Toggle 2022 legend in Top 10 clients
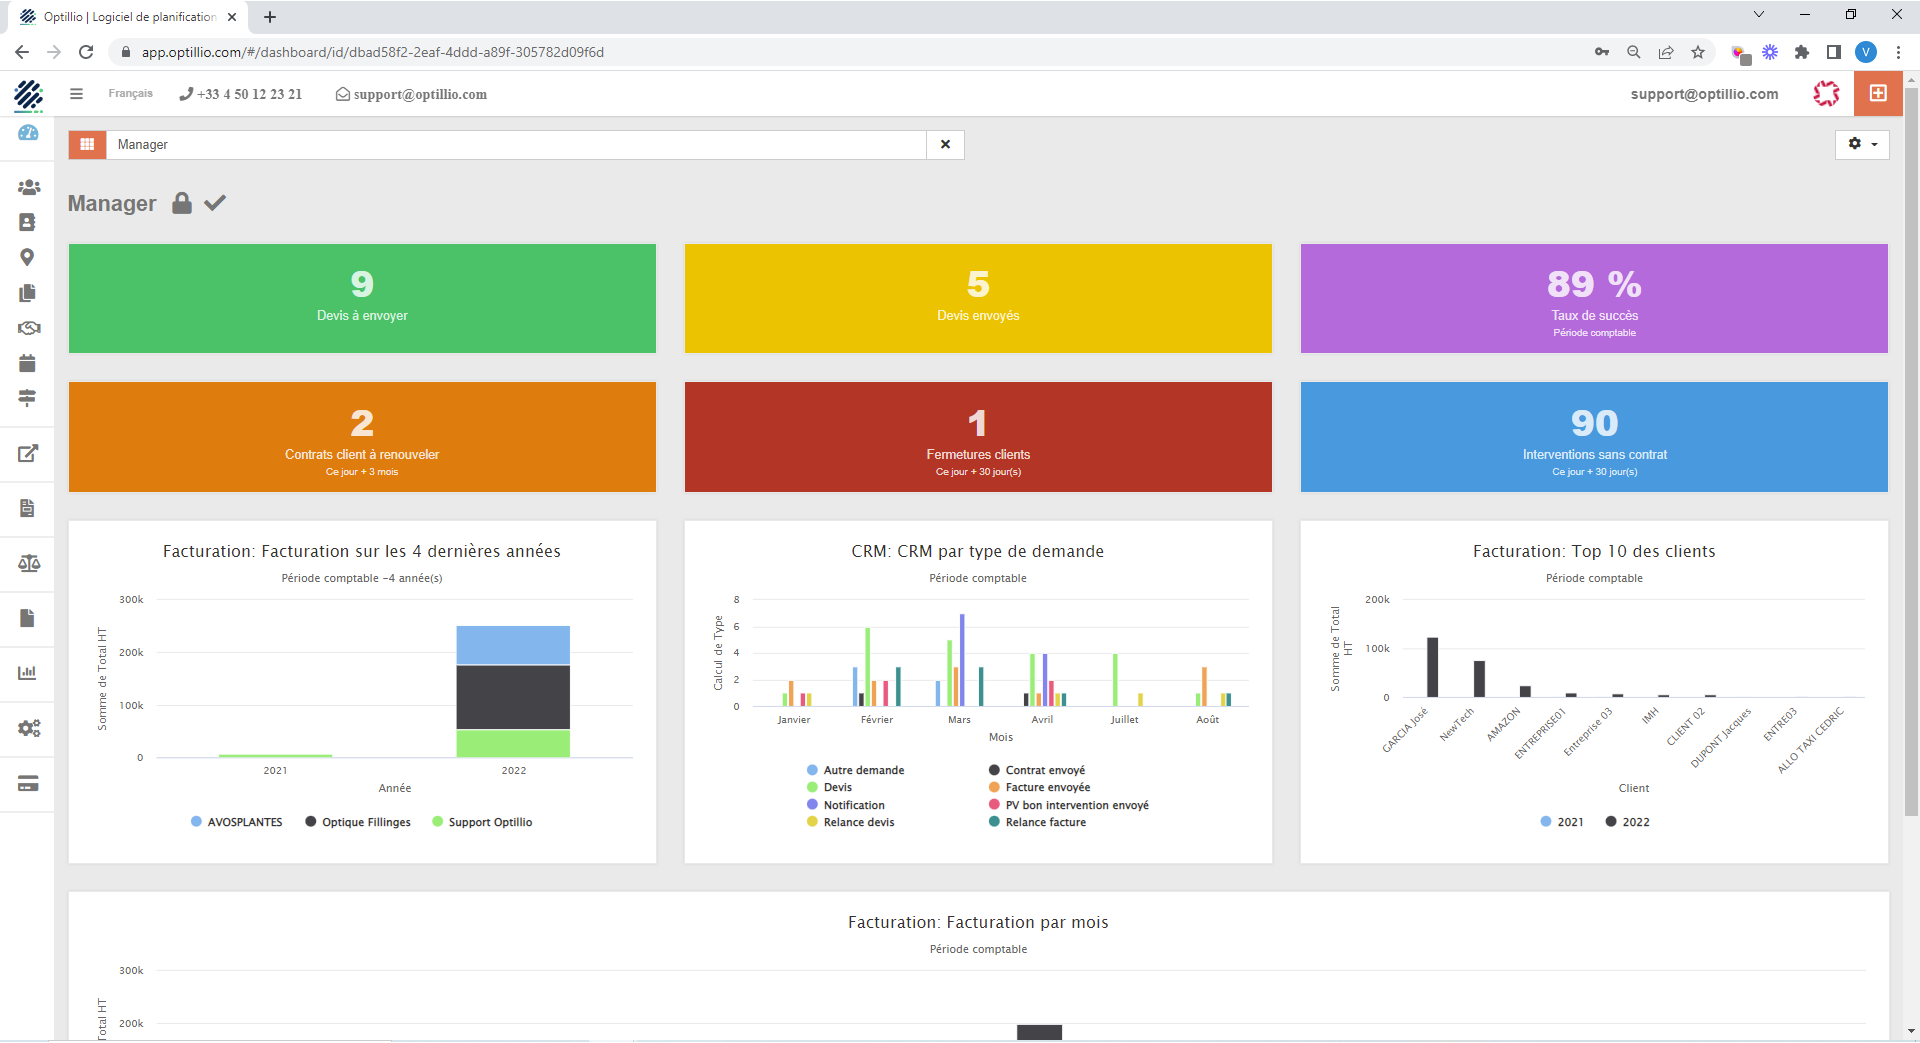The height and width of the screenshot is (1043, 1920). [1628, 822]
